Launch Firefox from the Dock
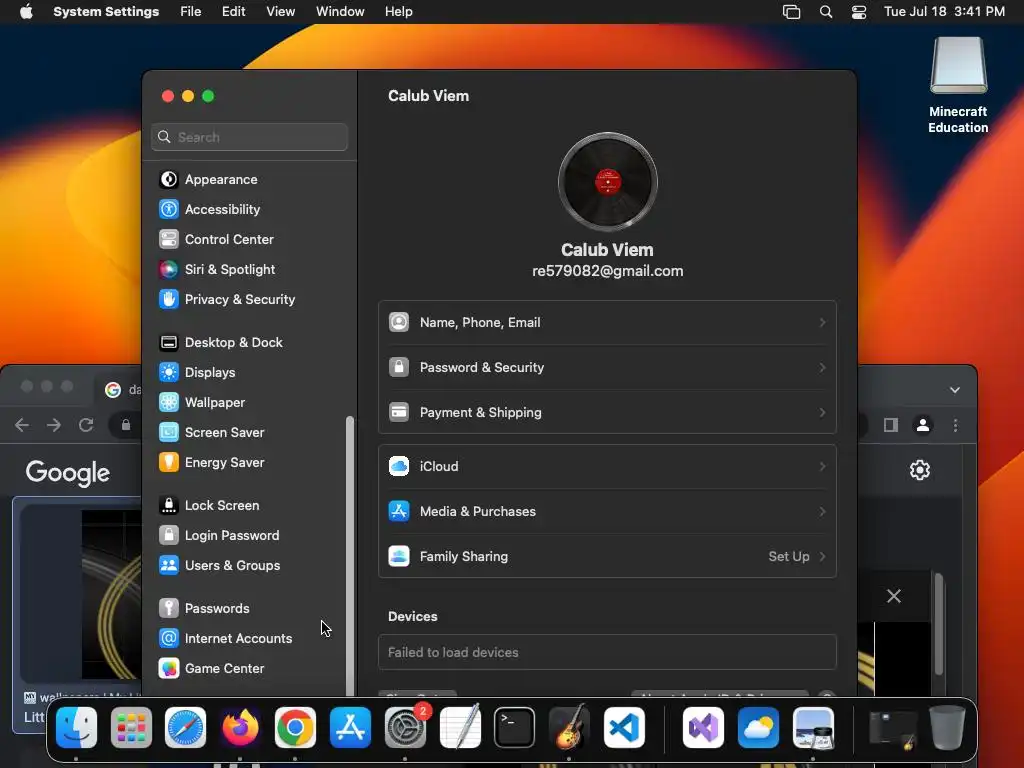This screenshot has width=1024, height=768. click(x=240, y=728)
